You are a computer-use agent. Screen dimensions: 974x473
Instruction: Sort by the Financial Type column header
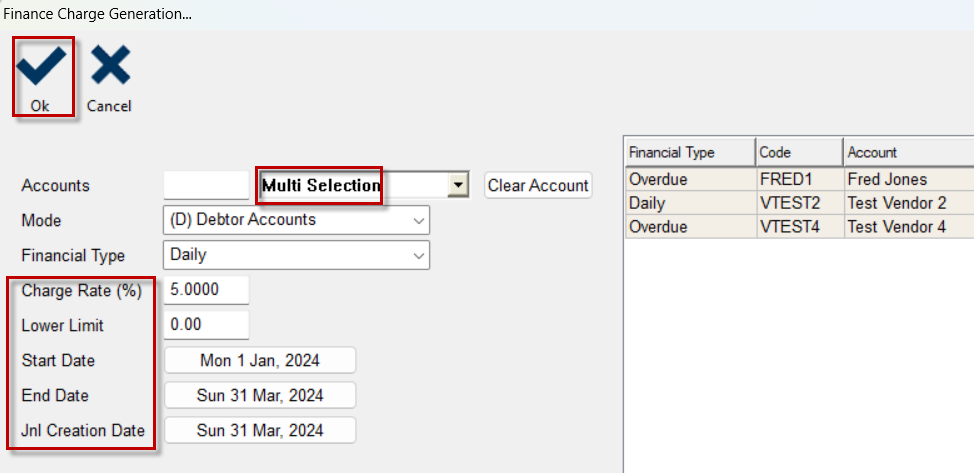691,152
